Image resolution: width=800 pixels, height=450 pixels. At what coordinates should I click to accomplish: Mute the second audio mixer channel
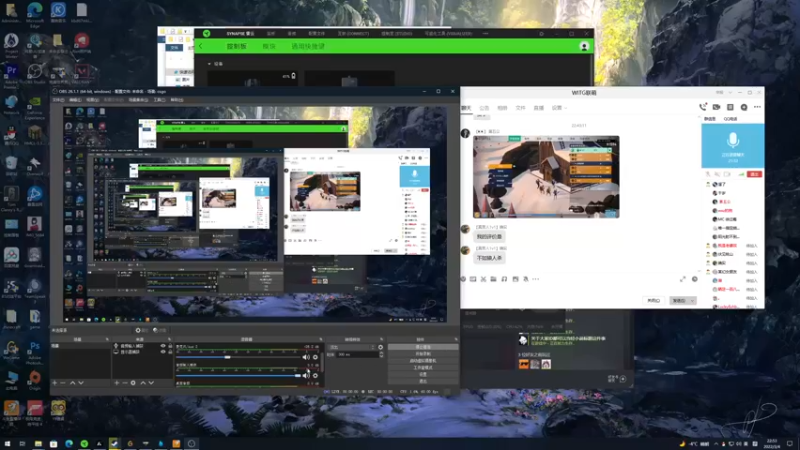(306, 376)
